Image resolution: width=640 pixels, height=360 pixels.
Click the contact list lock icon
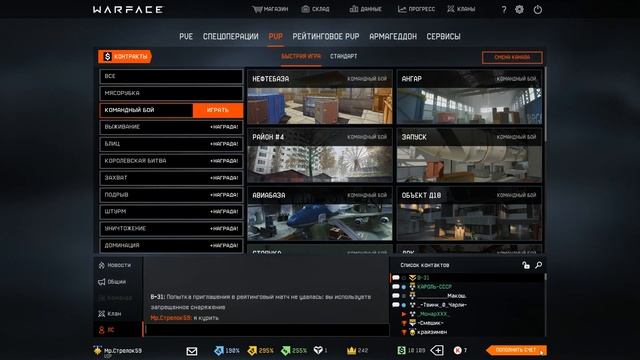[526, 265]
